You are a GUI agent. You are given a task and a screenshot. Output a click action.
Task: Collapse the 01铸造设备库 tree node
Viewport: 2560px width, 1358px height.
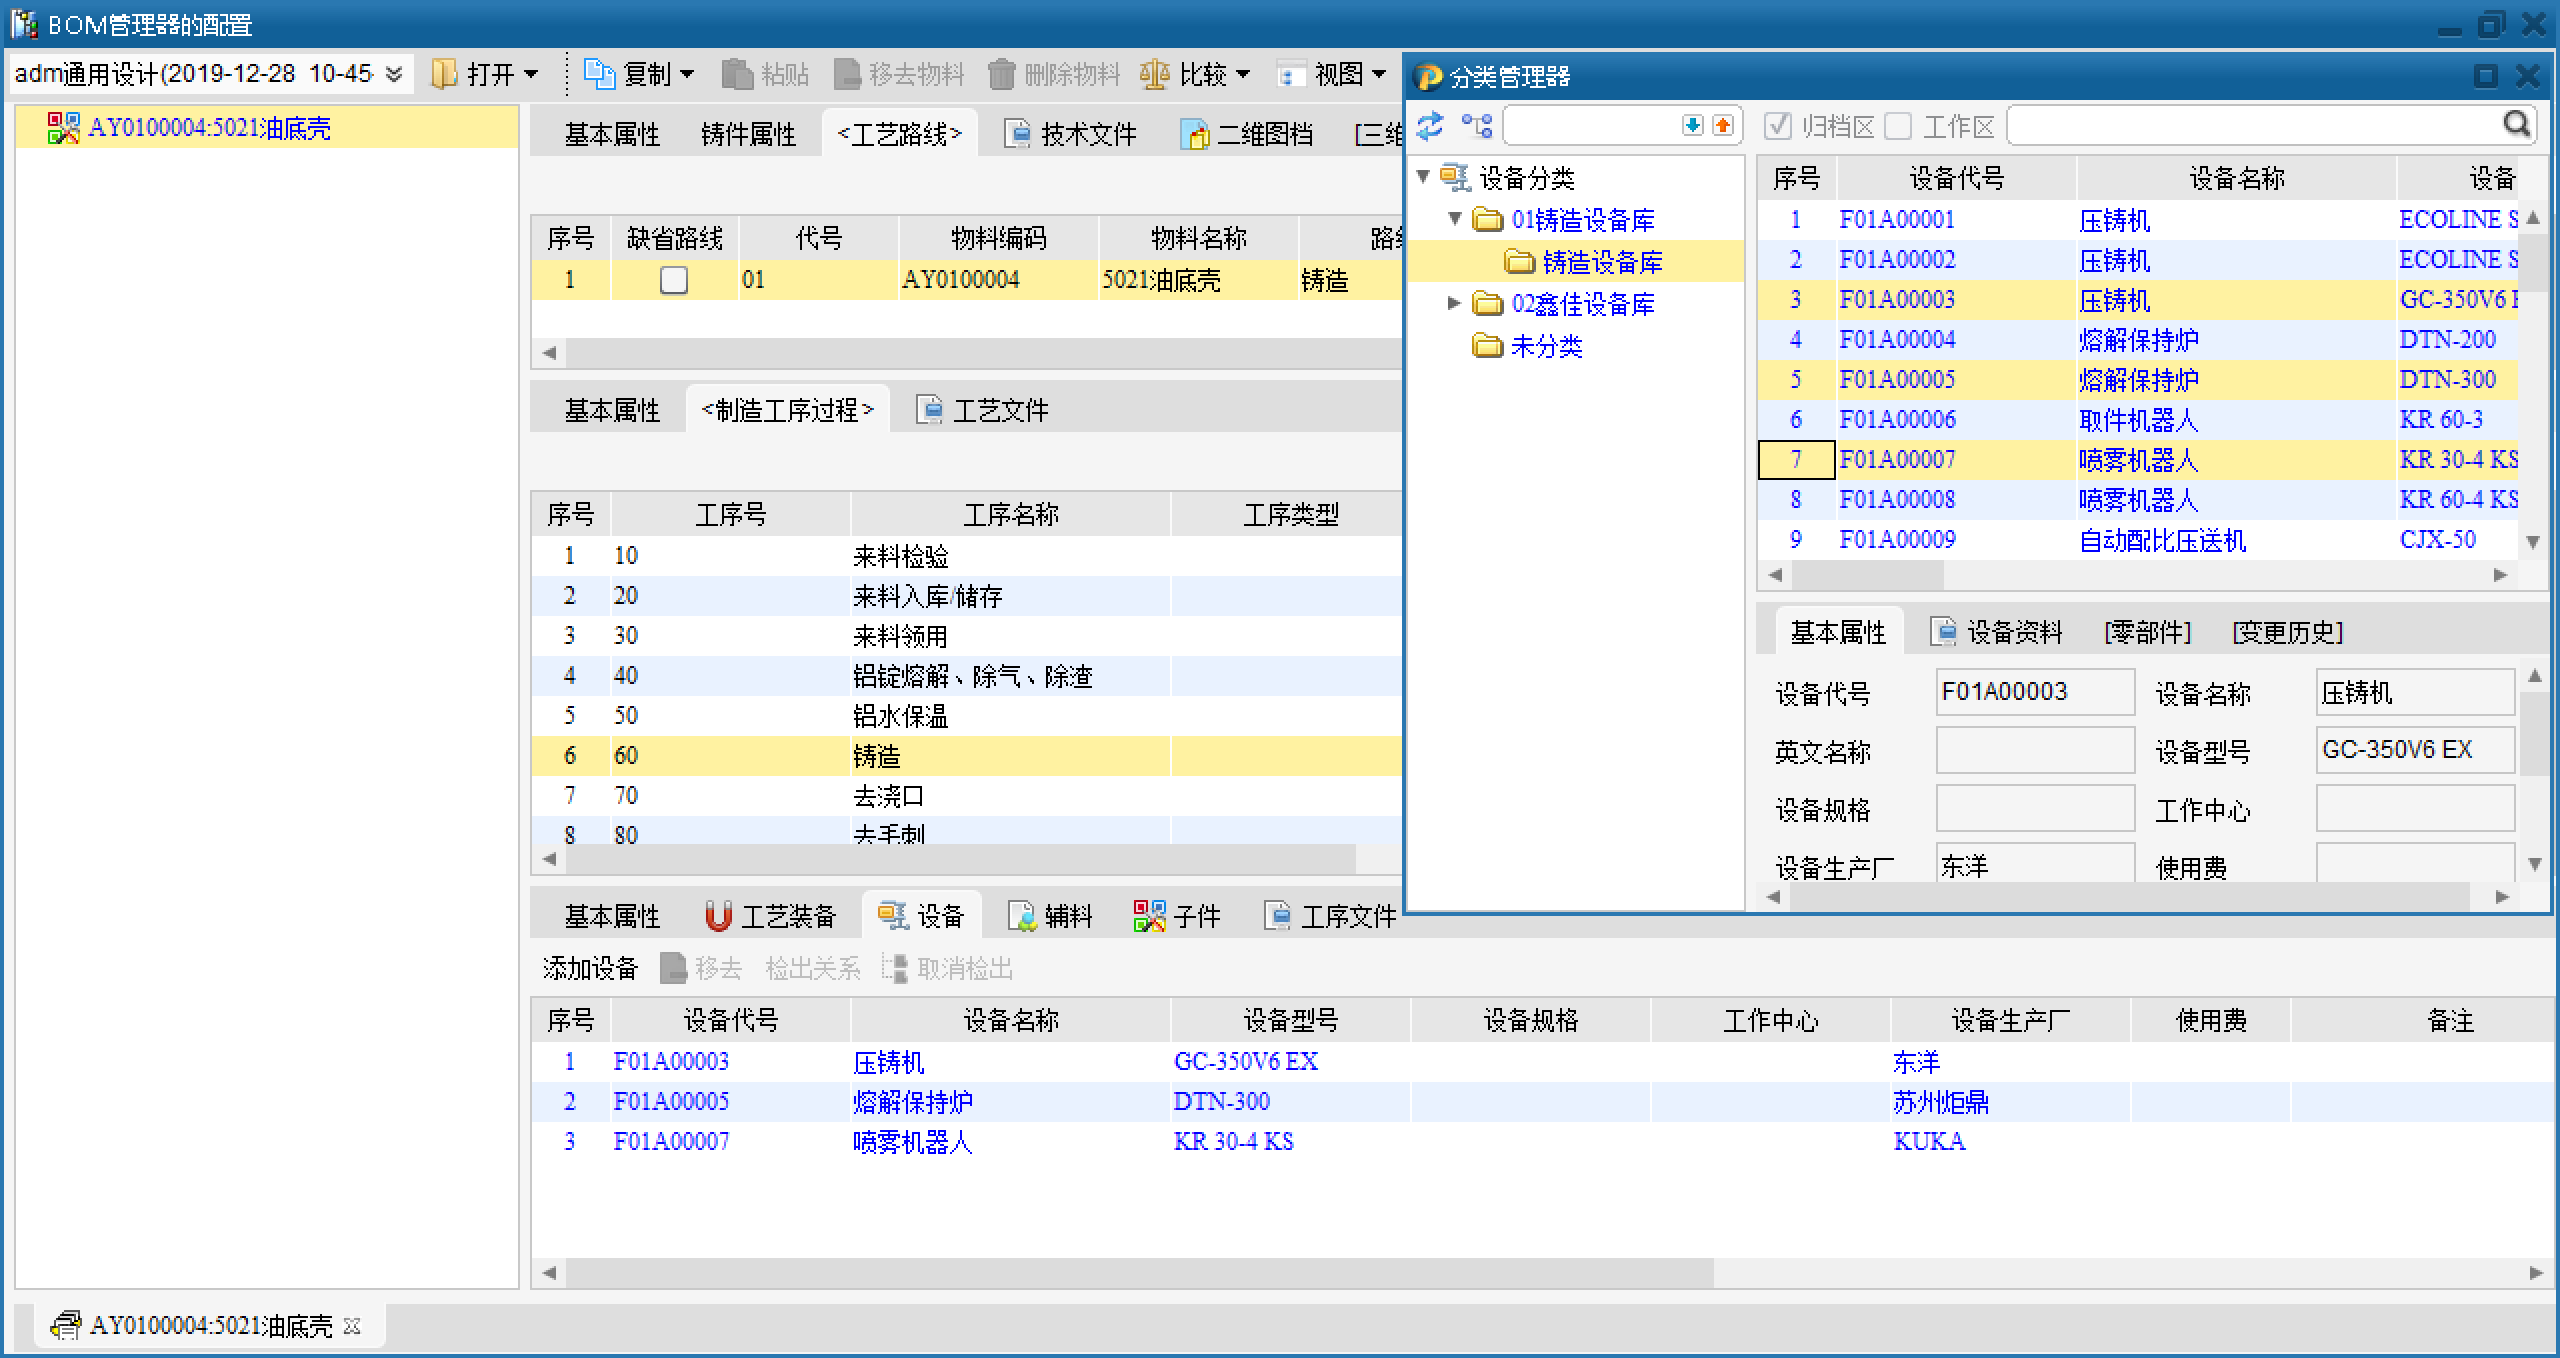coord(1455,219)
